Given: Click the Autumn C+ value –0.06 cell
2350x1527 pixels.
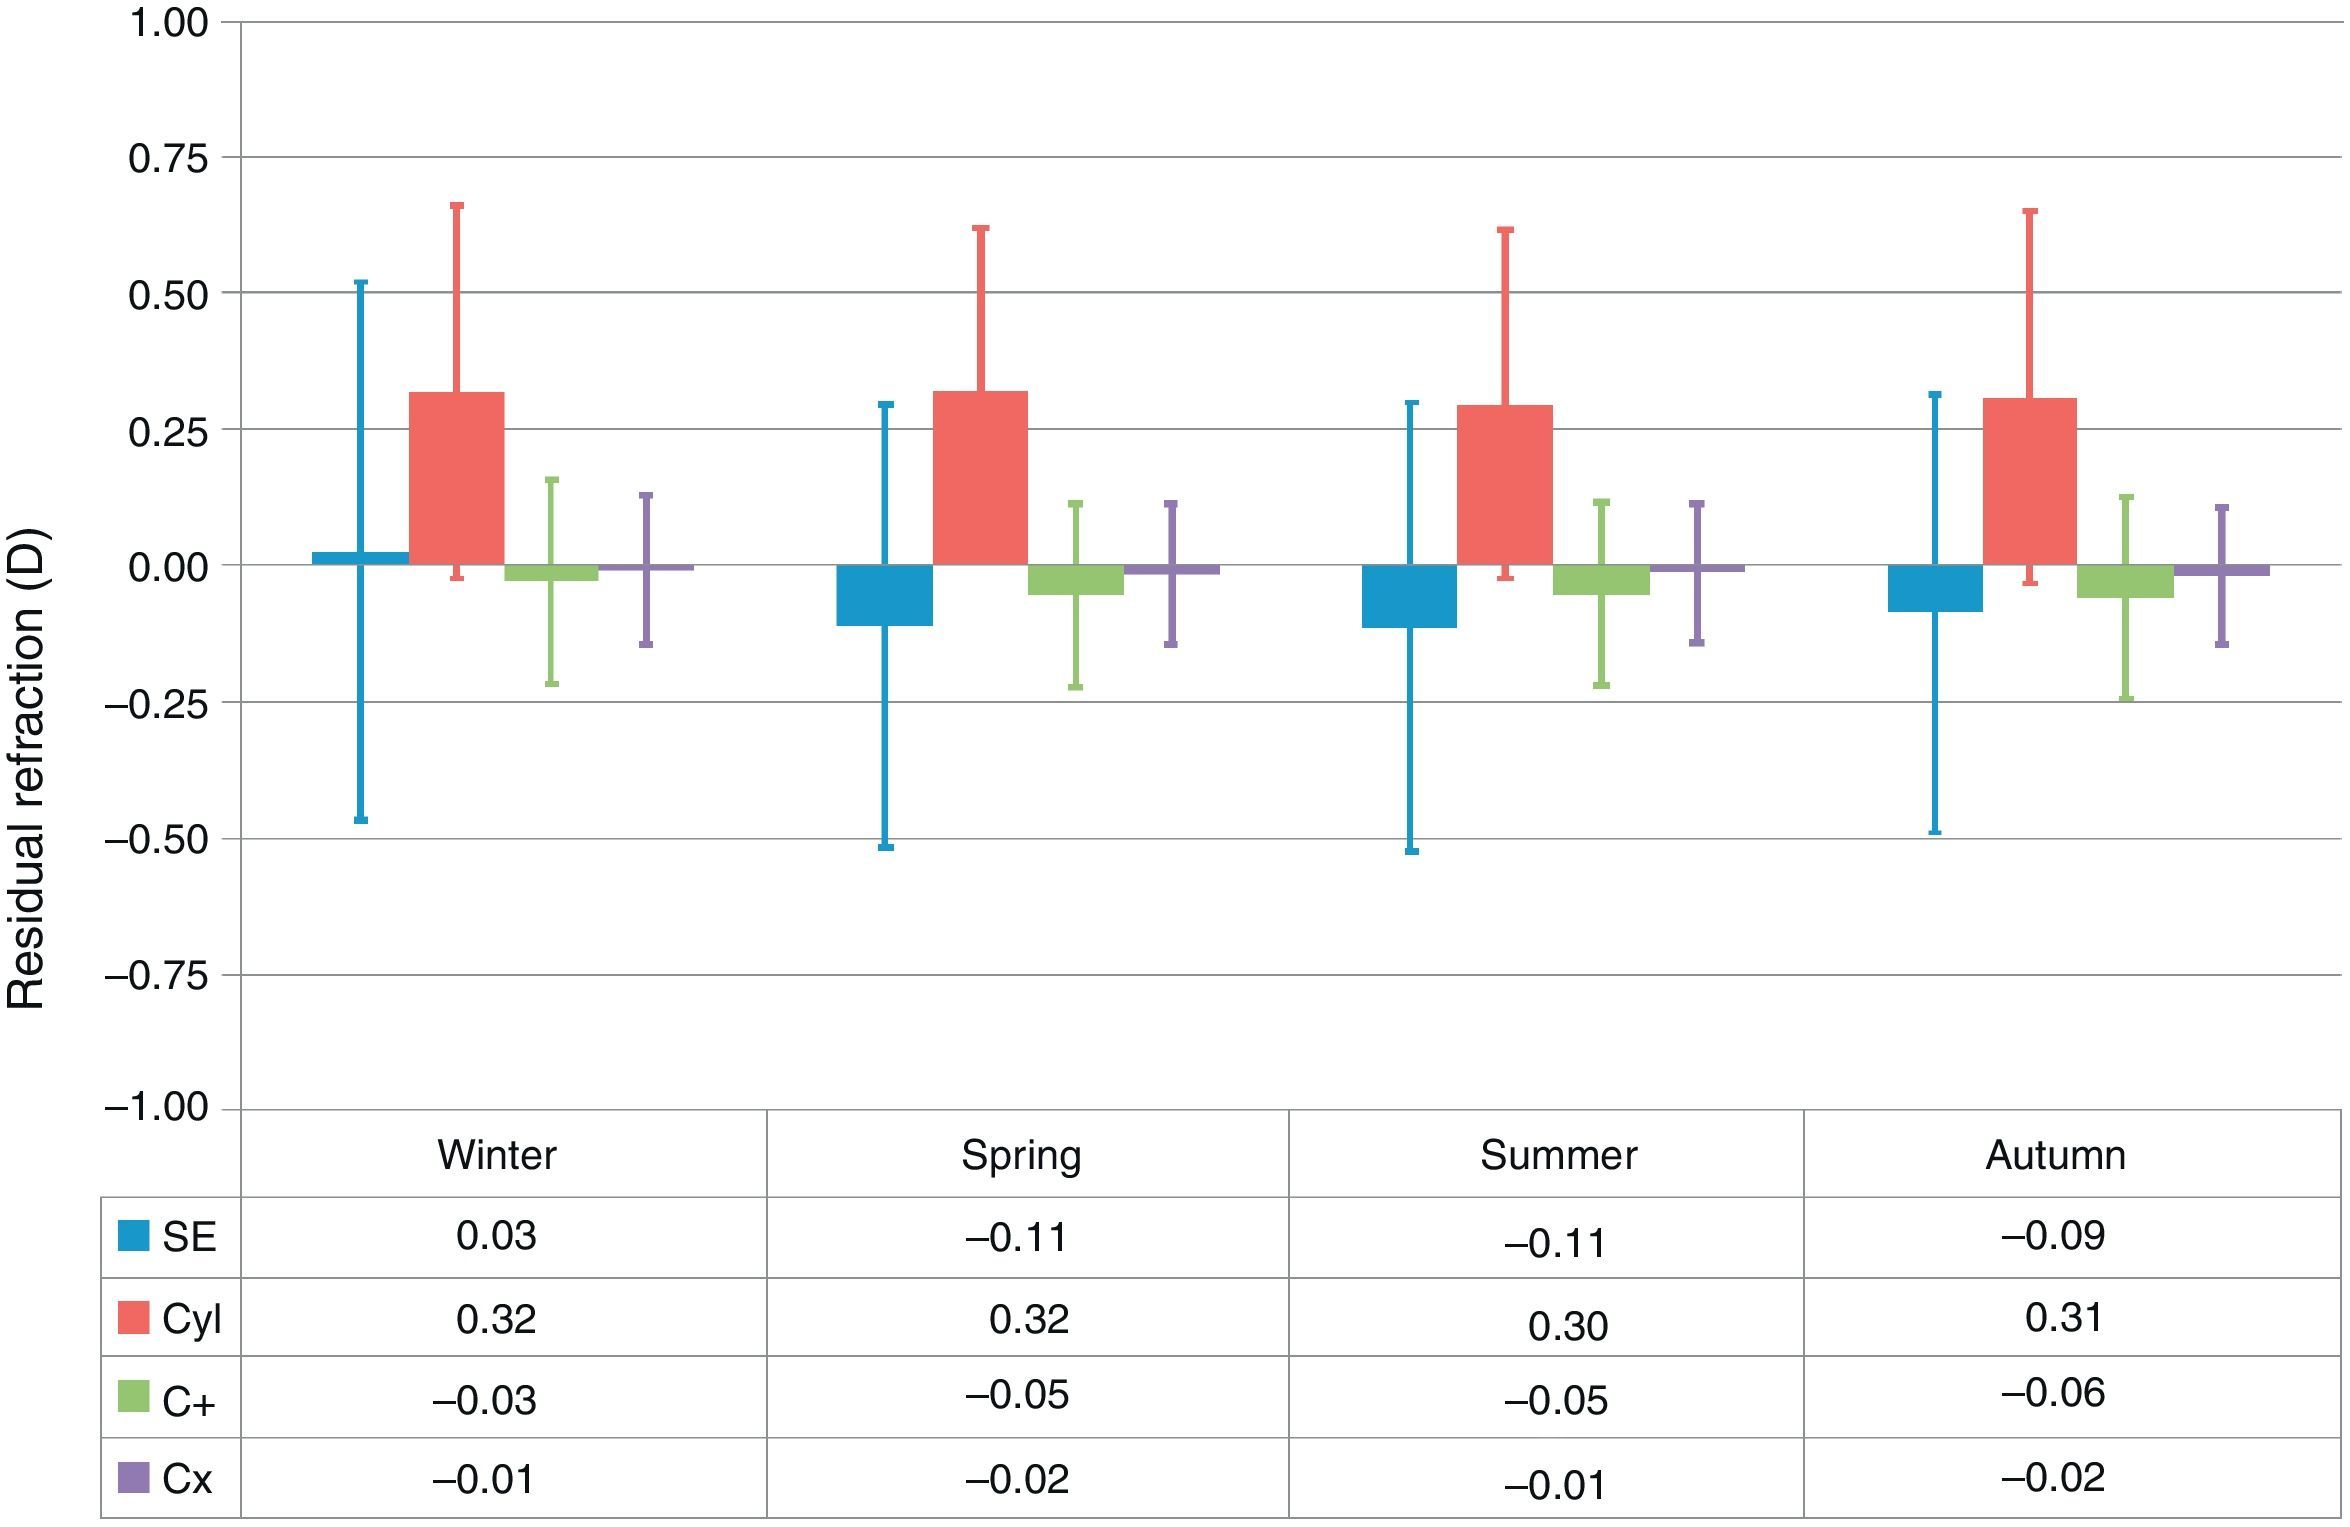Looking at the screenshot, I should point(2053,1393).
